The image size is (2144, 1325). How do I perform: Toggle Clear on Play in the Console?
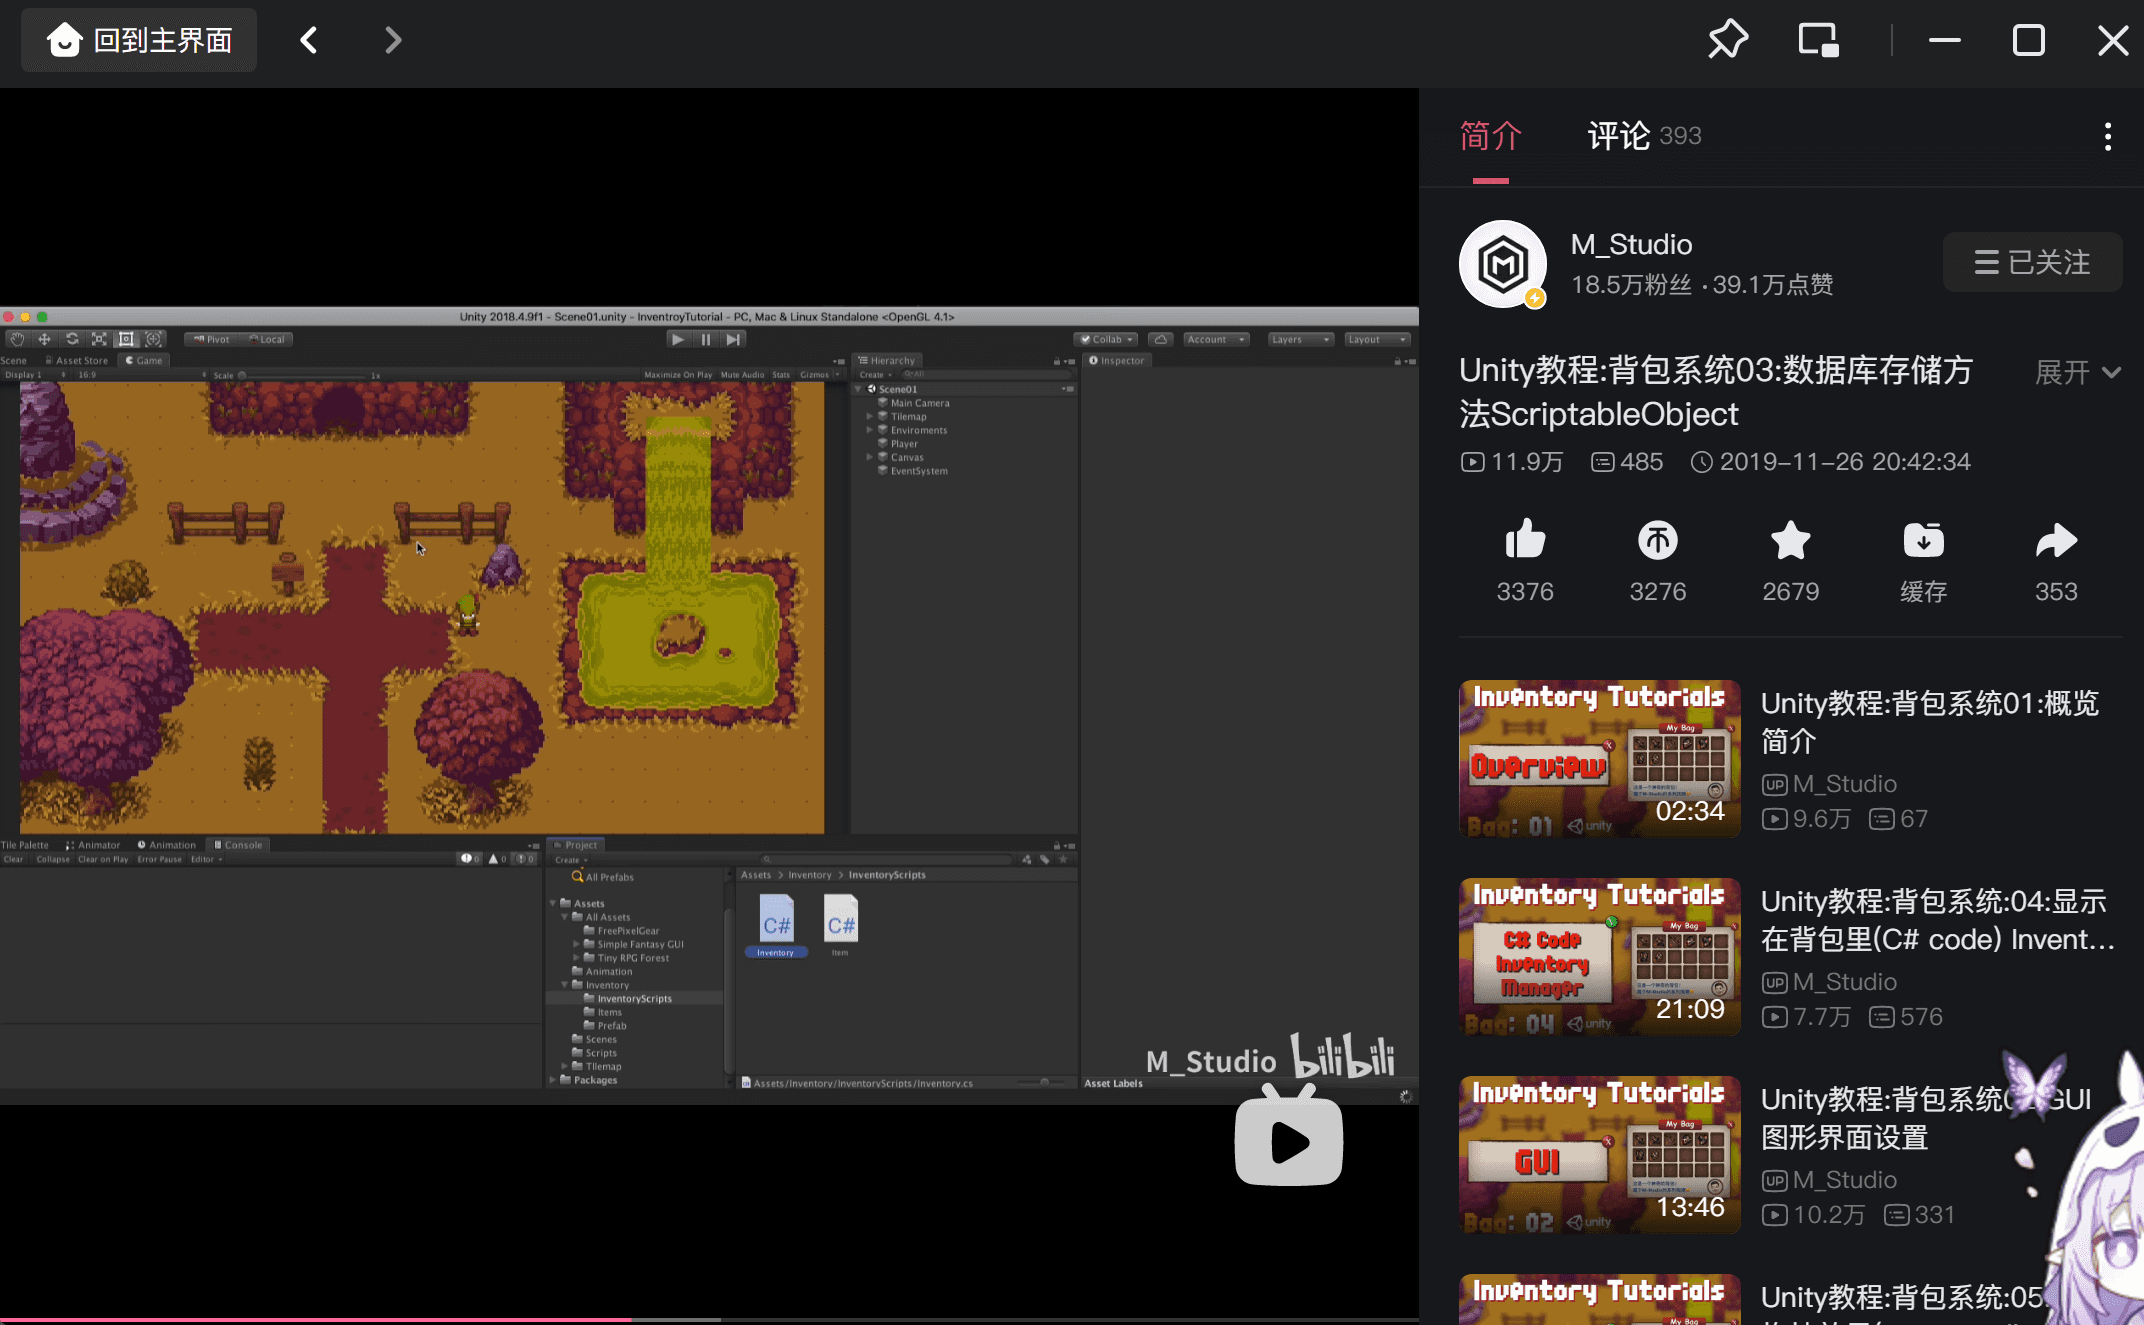103,859
